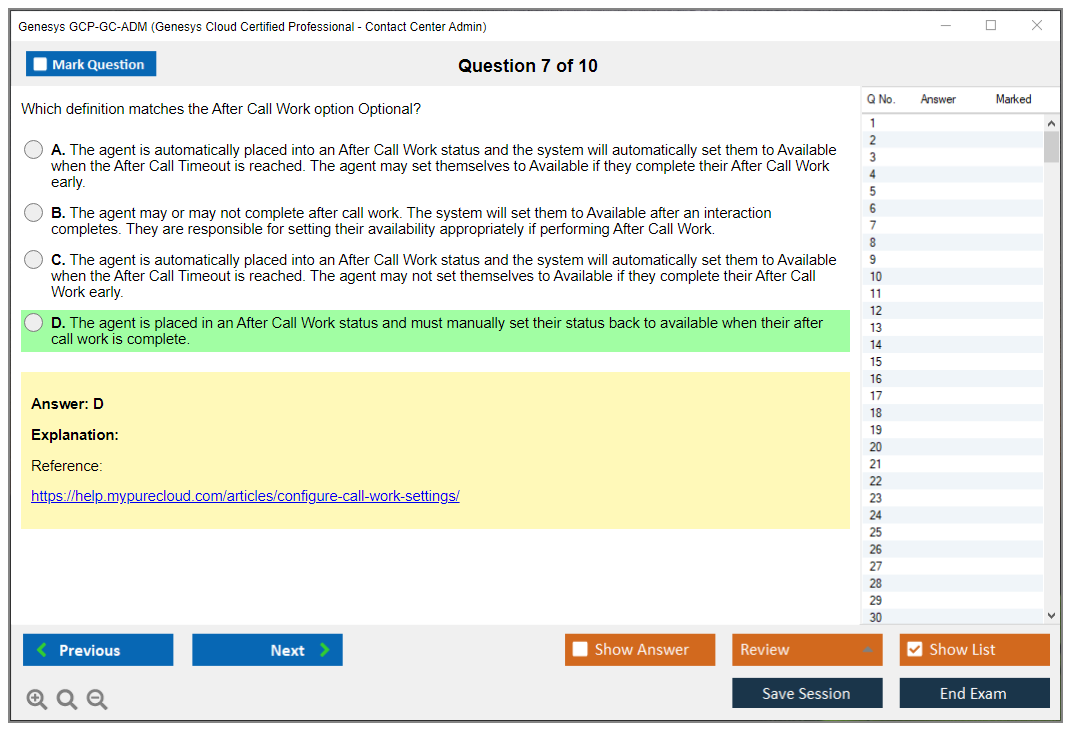Choose answer option B radio button

(34, 213)
